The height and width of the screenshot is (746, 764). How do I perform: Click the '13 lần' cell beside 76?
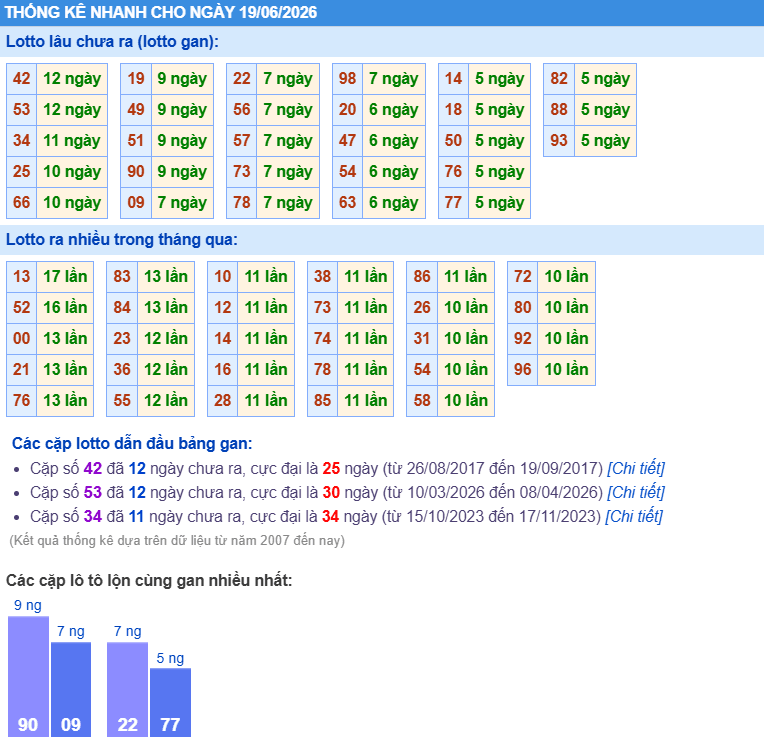(65, 401)
